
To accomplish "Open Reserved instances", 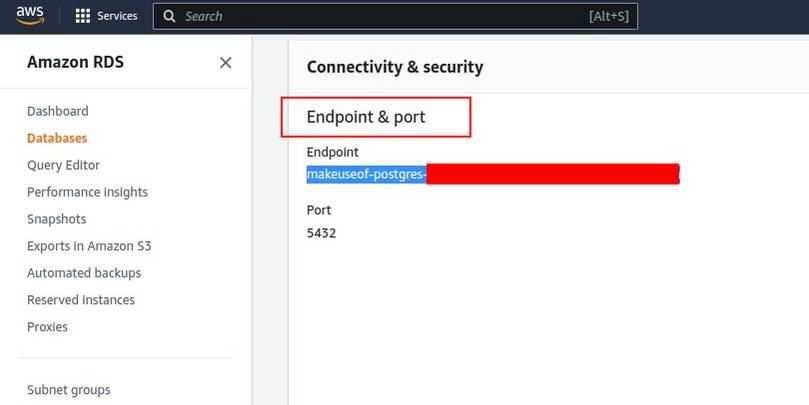I will (81, 300).
